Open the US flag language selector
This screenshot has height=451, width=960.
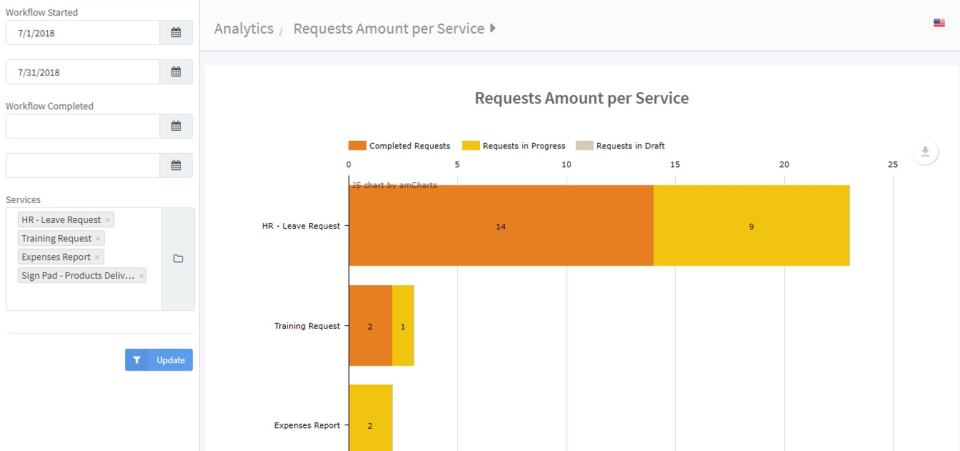(938, 23)
